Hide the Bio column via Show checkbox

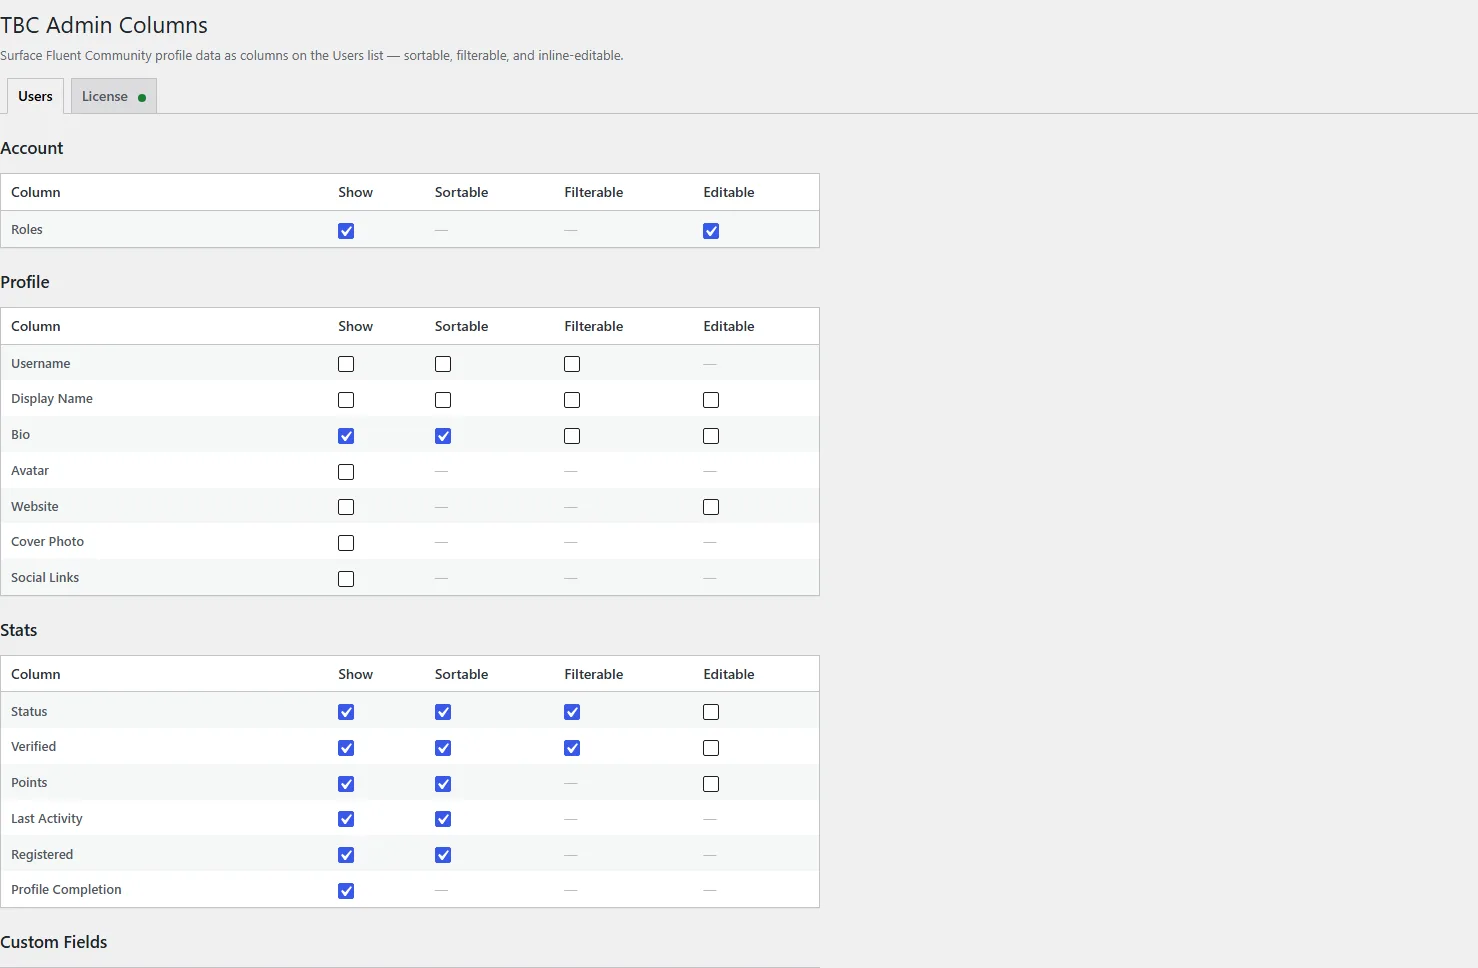pyautogui.click(x=346, y=436)
